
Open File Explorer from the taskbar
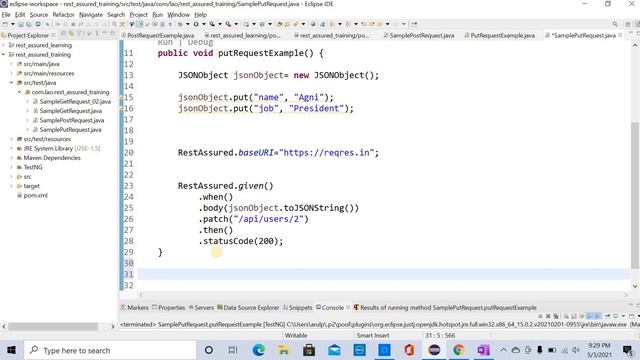pyautogui.click(x=283, y=350)
